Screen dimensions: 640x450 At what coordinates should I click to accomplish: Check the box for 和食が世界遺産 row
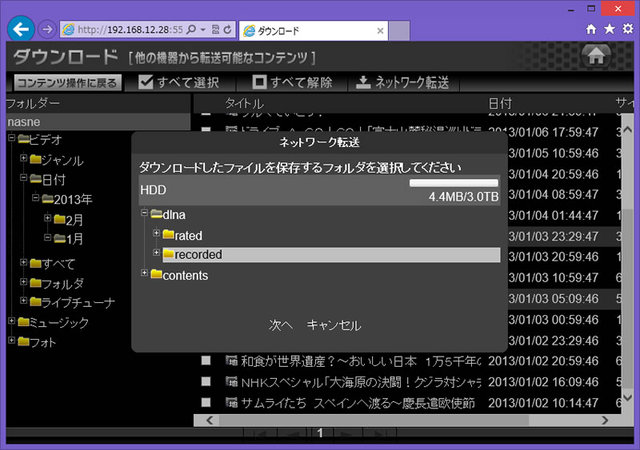[x=206, y=361]
